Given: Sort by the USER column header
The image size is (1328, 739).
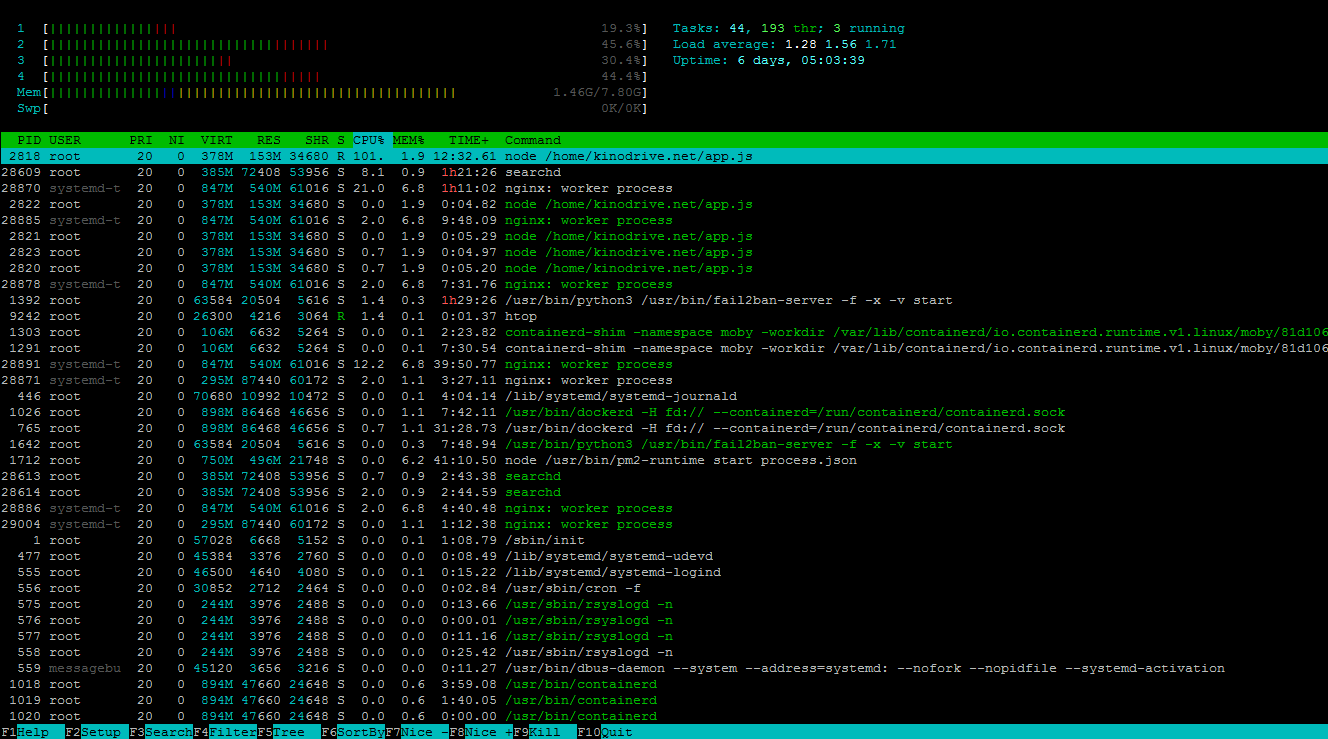Looking at the screenshot, I should [x=65, y=140].
